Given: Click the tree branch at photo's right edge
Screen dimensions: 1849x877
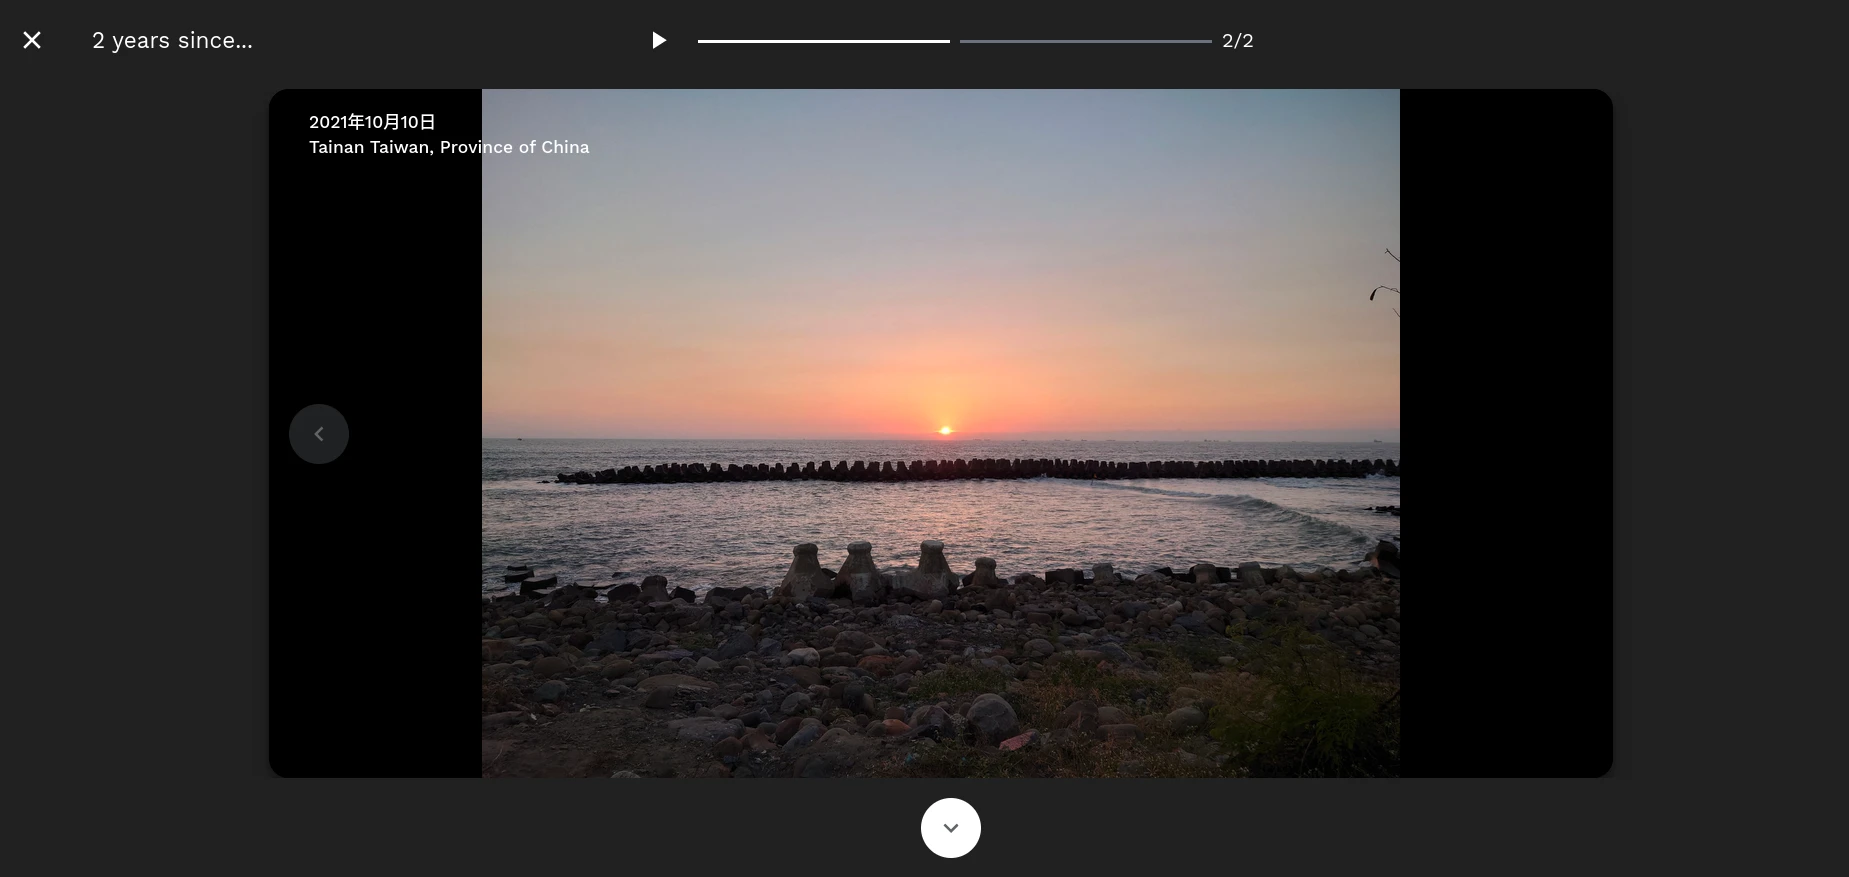Looking at the screenshot, I should tap(1385, 288).
